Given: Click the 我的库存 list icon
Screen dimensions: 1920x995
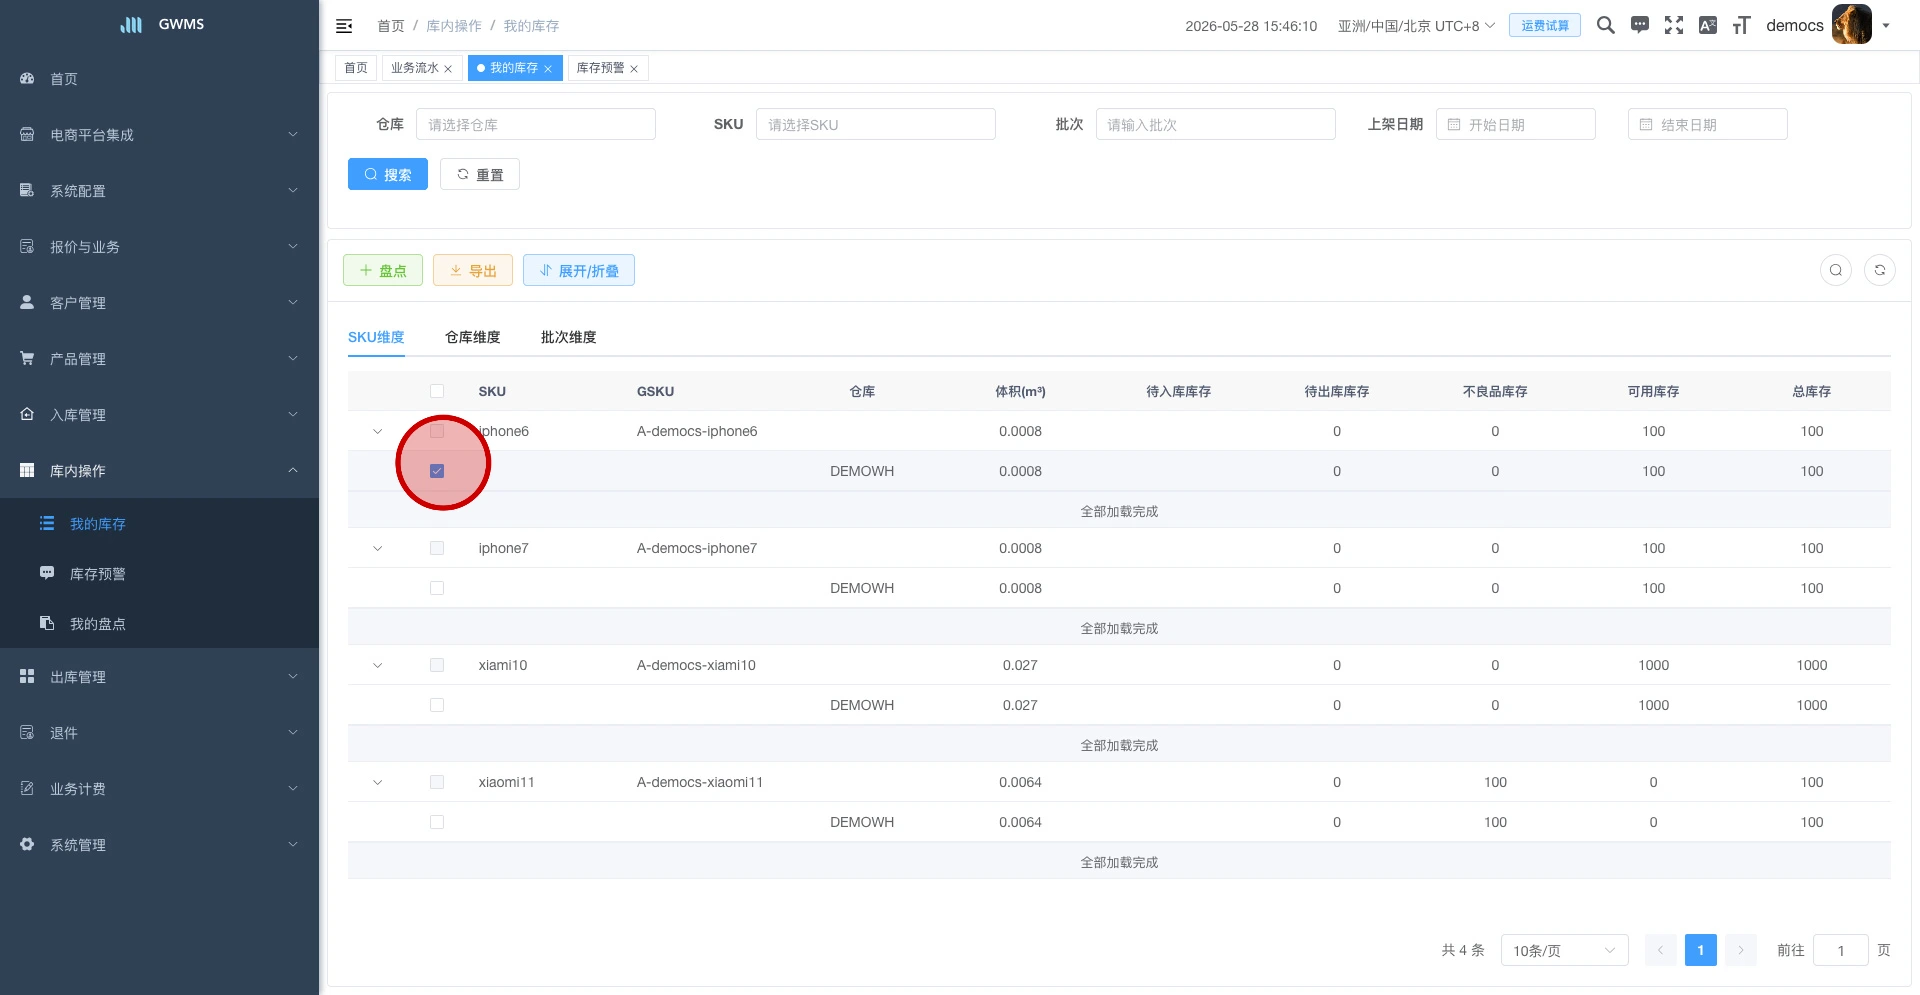Looking at the screenshot, I should (47, 523).
